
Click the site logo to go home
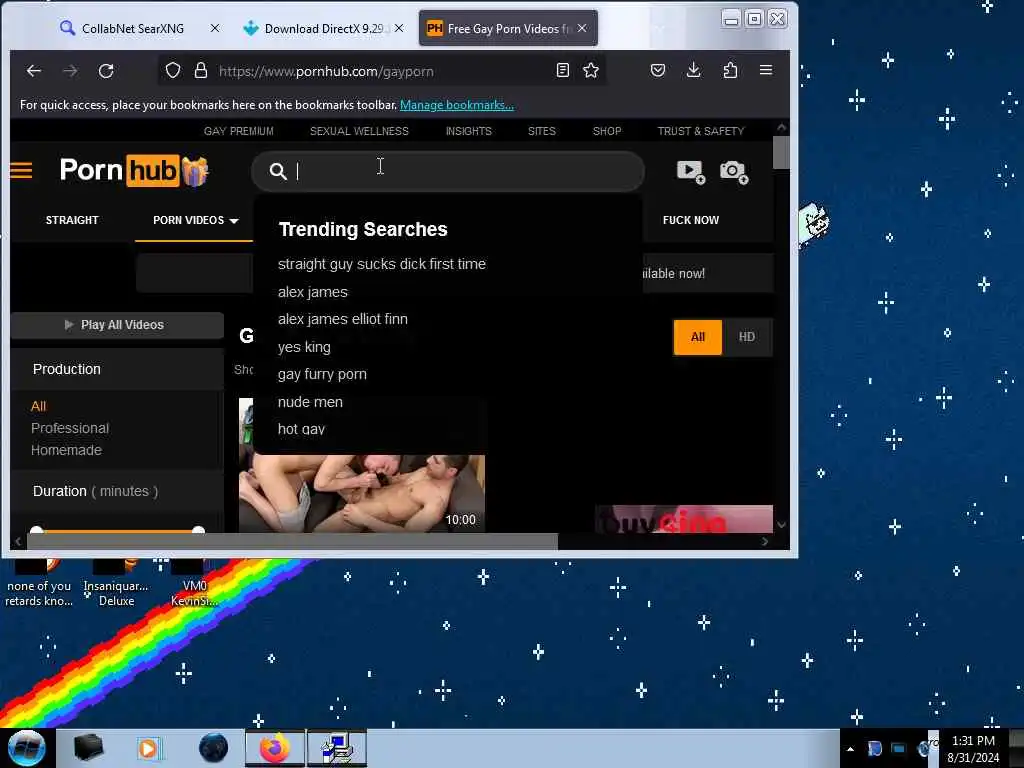134,171
